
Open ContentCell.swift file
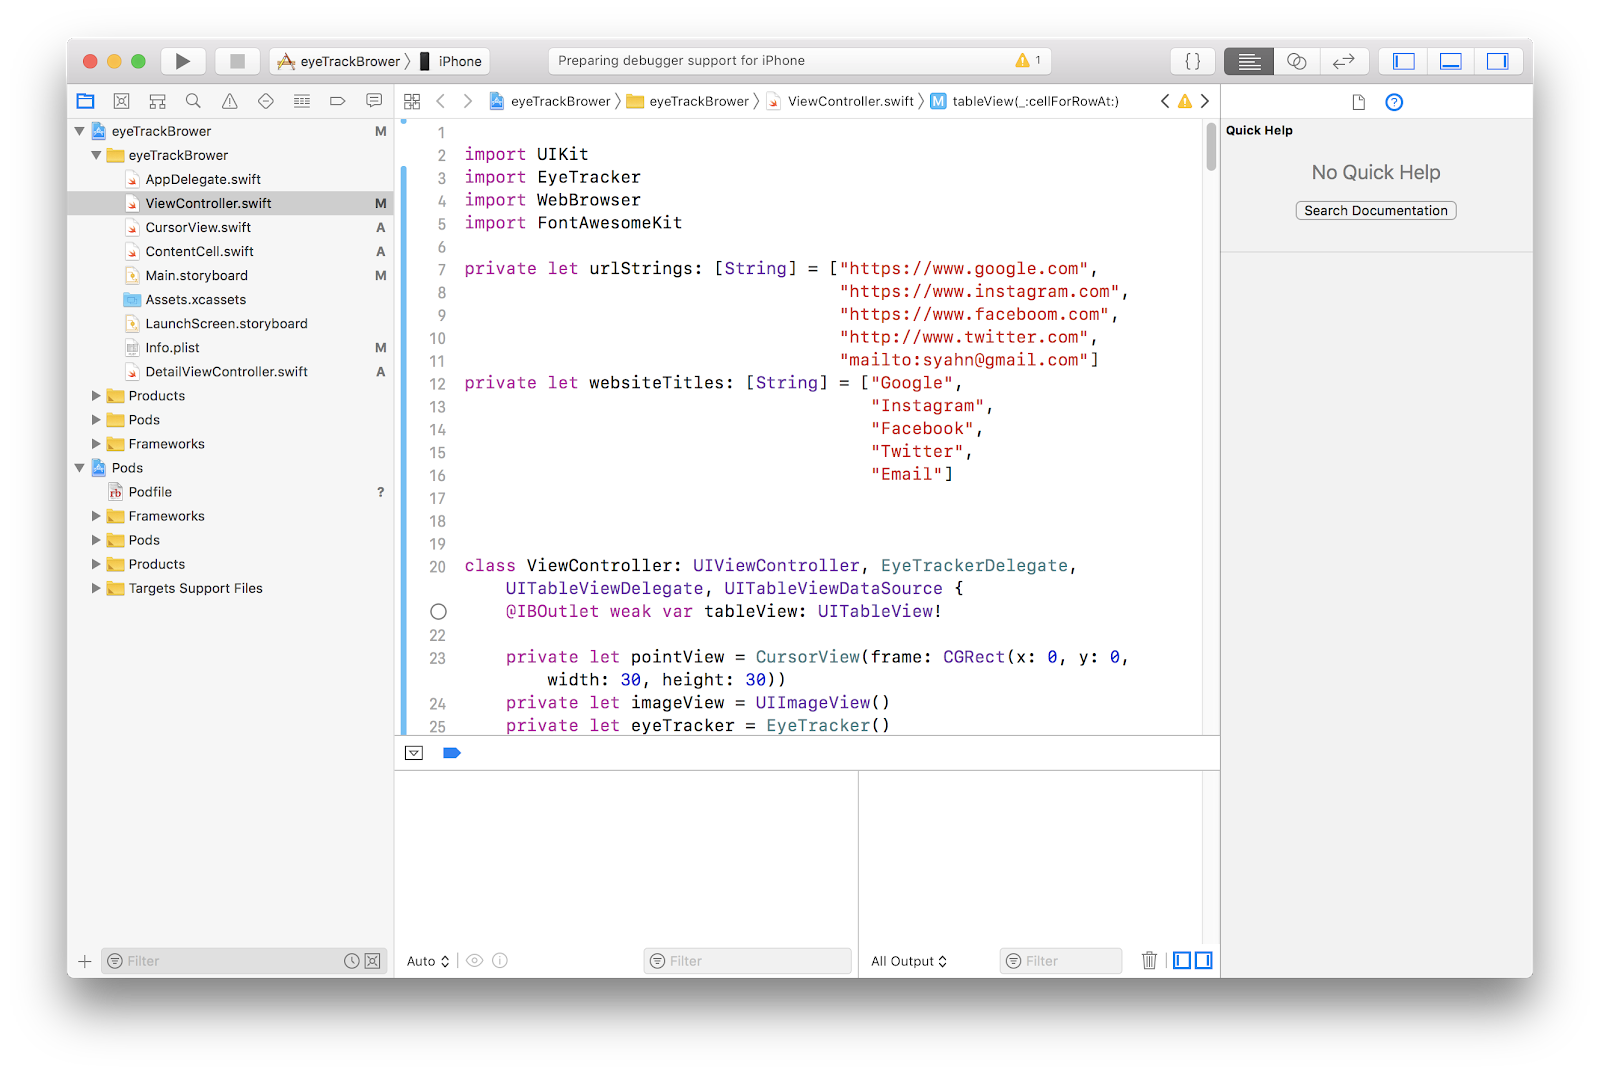pos(199,251)
